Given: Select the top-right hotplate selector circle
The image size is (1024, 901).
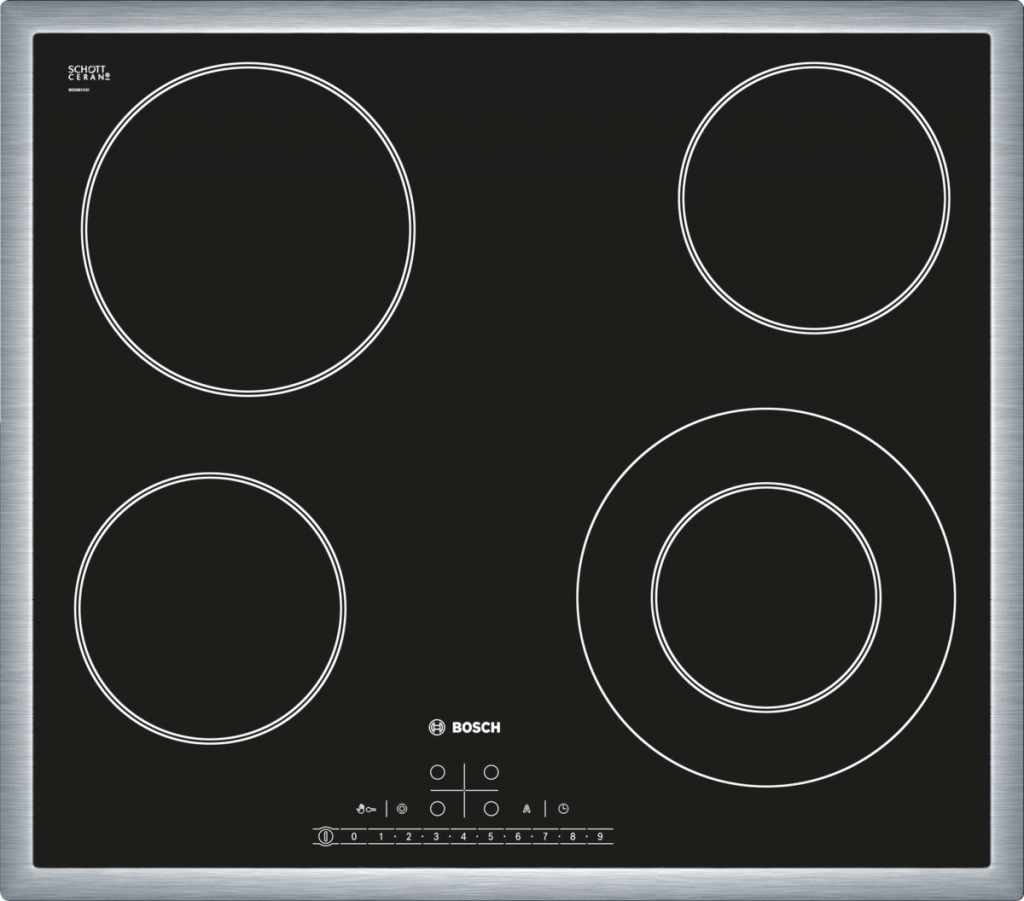Looking at the screenshot, I should coord(491,773).
